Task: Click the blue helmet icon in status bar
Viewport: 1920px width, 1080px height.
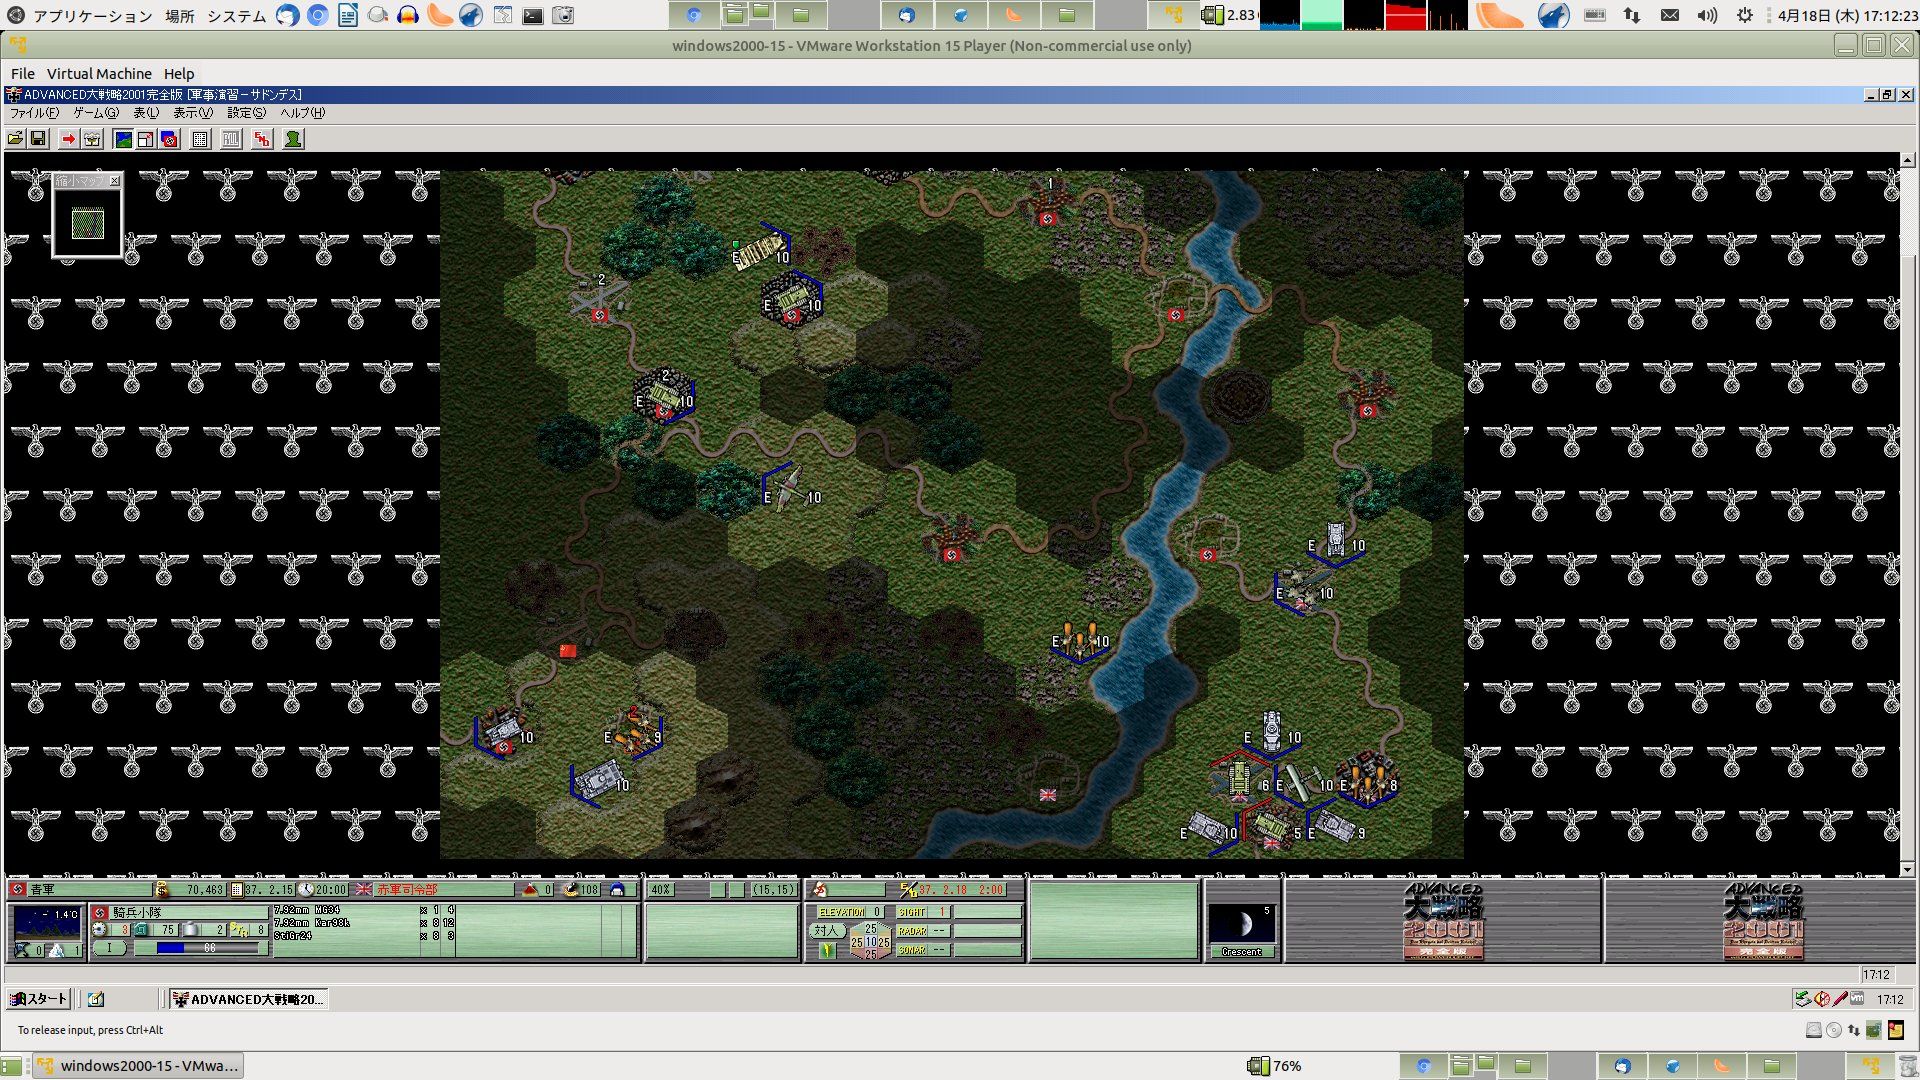Action: point(617,889)
